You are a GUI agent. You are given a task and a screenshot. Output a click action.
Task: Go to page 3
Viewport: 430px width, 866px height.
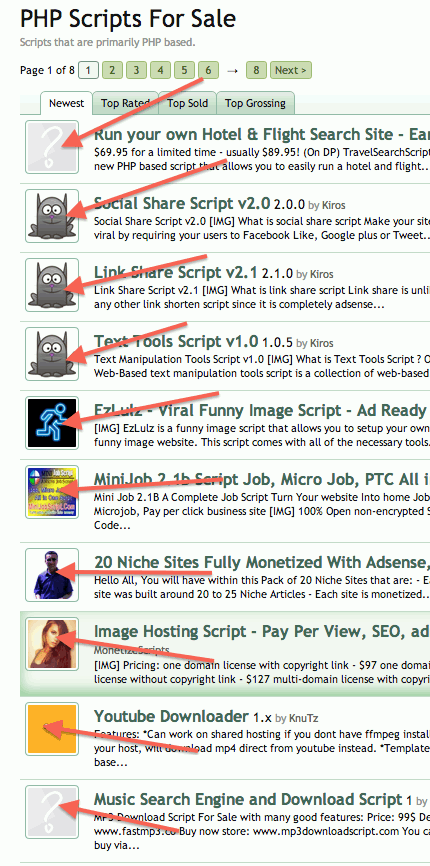click(136, 70)
